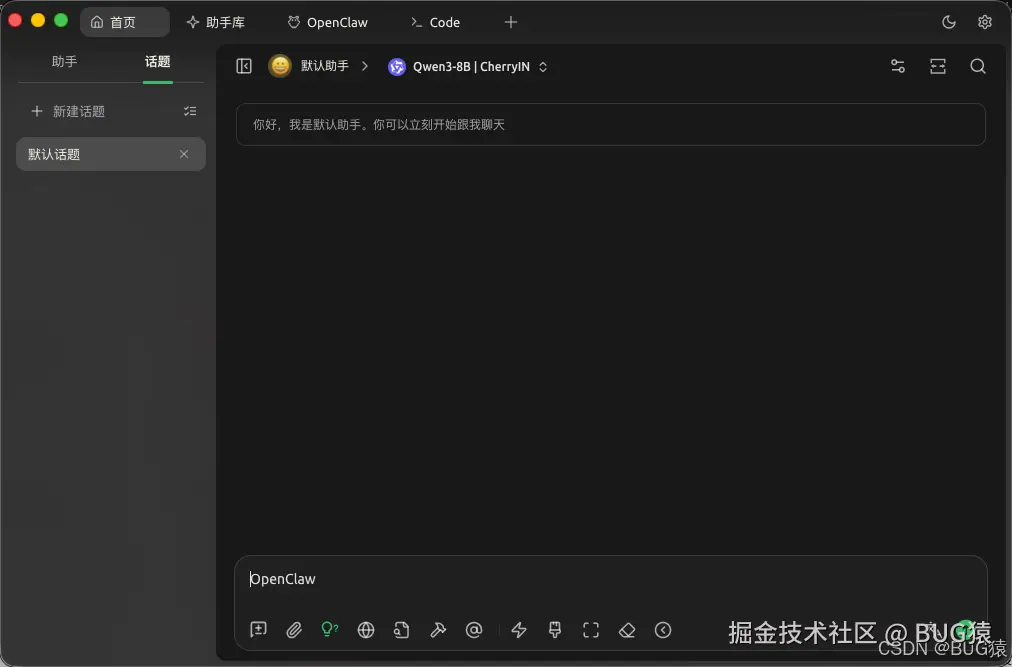Collapse the sidebar with the panel icon

[243, 66]
